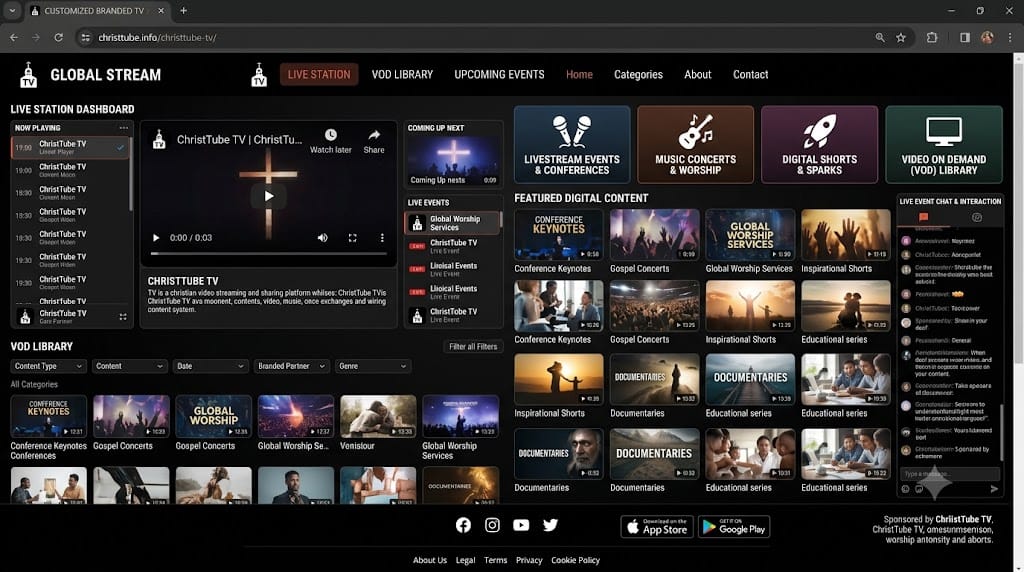Download on the App Store button
This screenshot has width=1024, height=572.
click(x=657, y=527)
